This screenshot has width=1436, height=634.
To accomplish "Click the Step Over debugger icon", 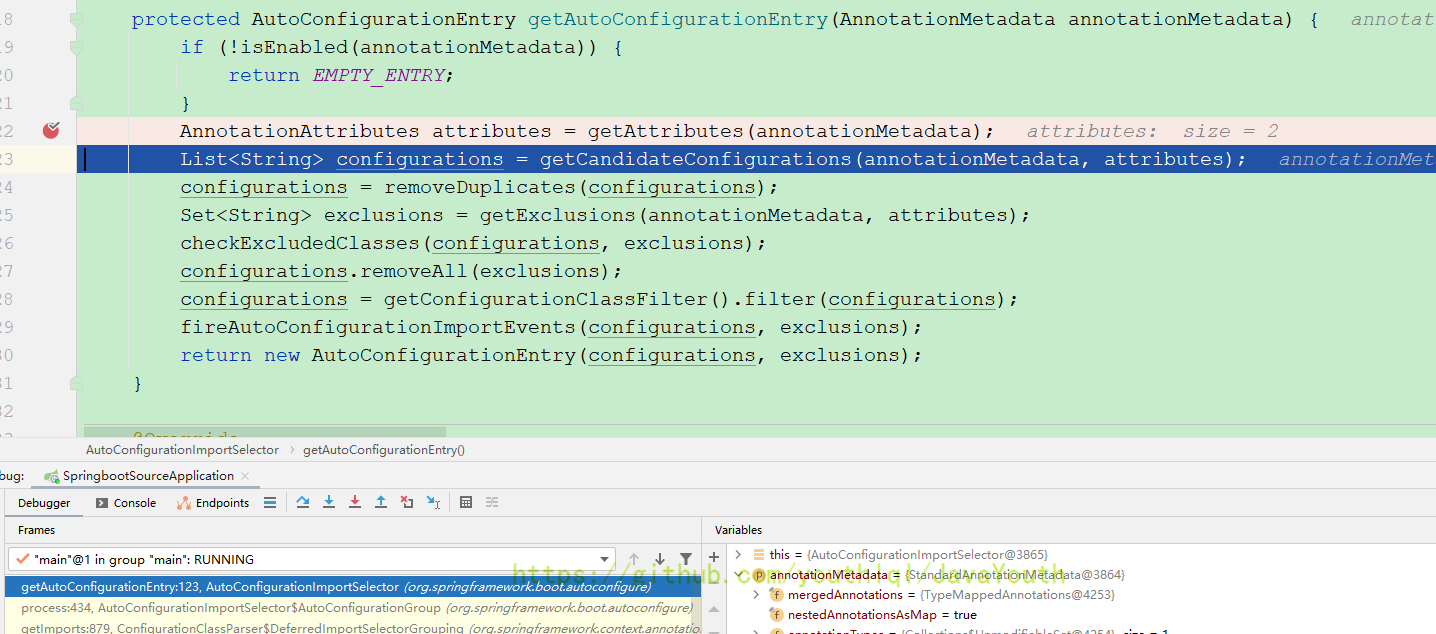I will [303, 502].
